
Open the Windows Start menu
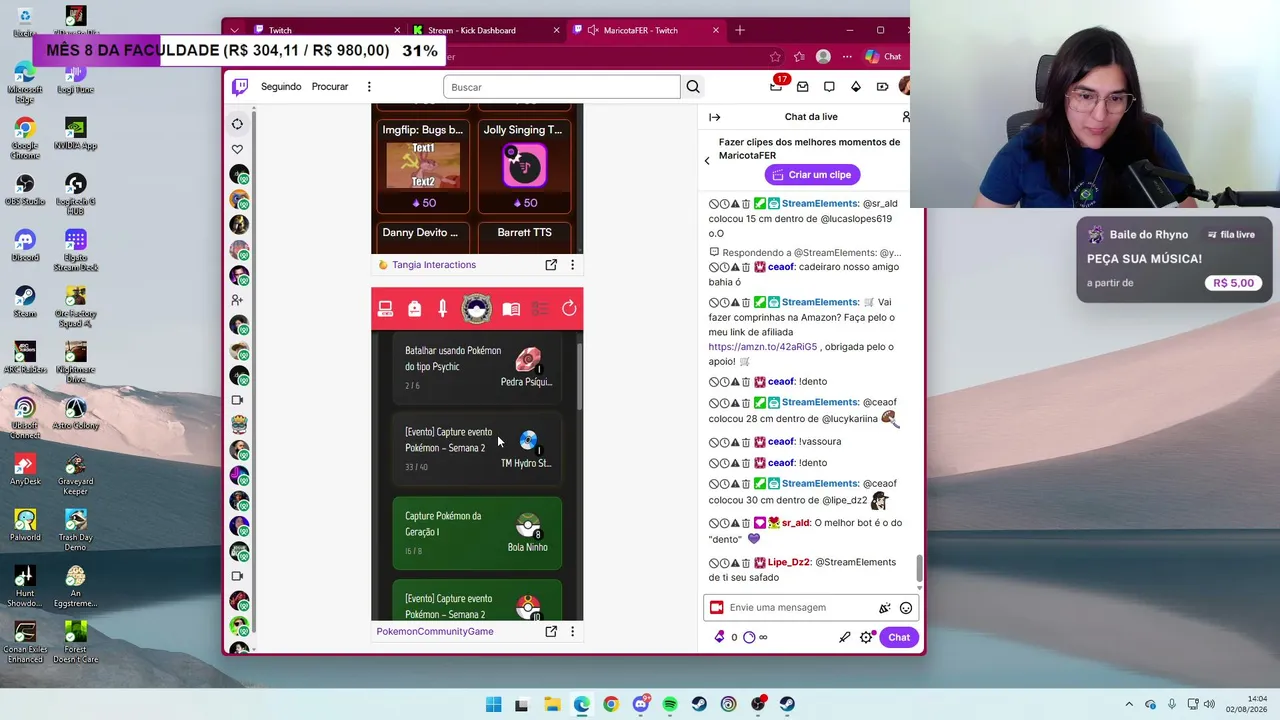coord(493,705)
